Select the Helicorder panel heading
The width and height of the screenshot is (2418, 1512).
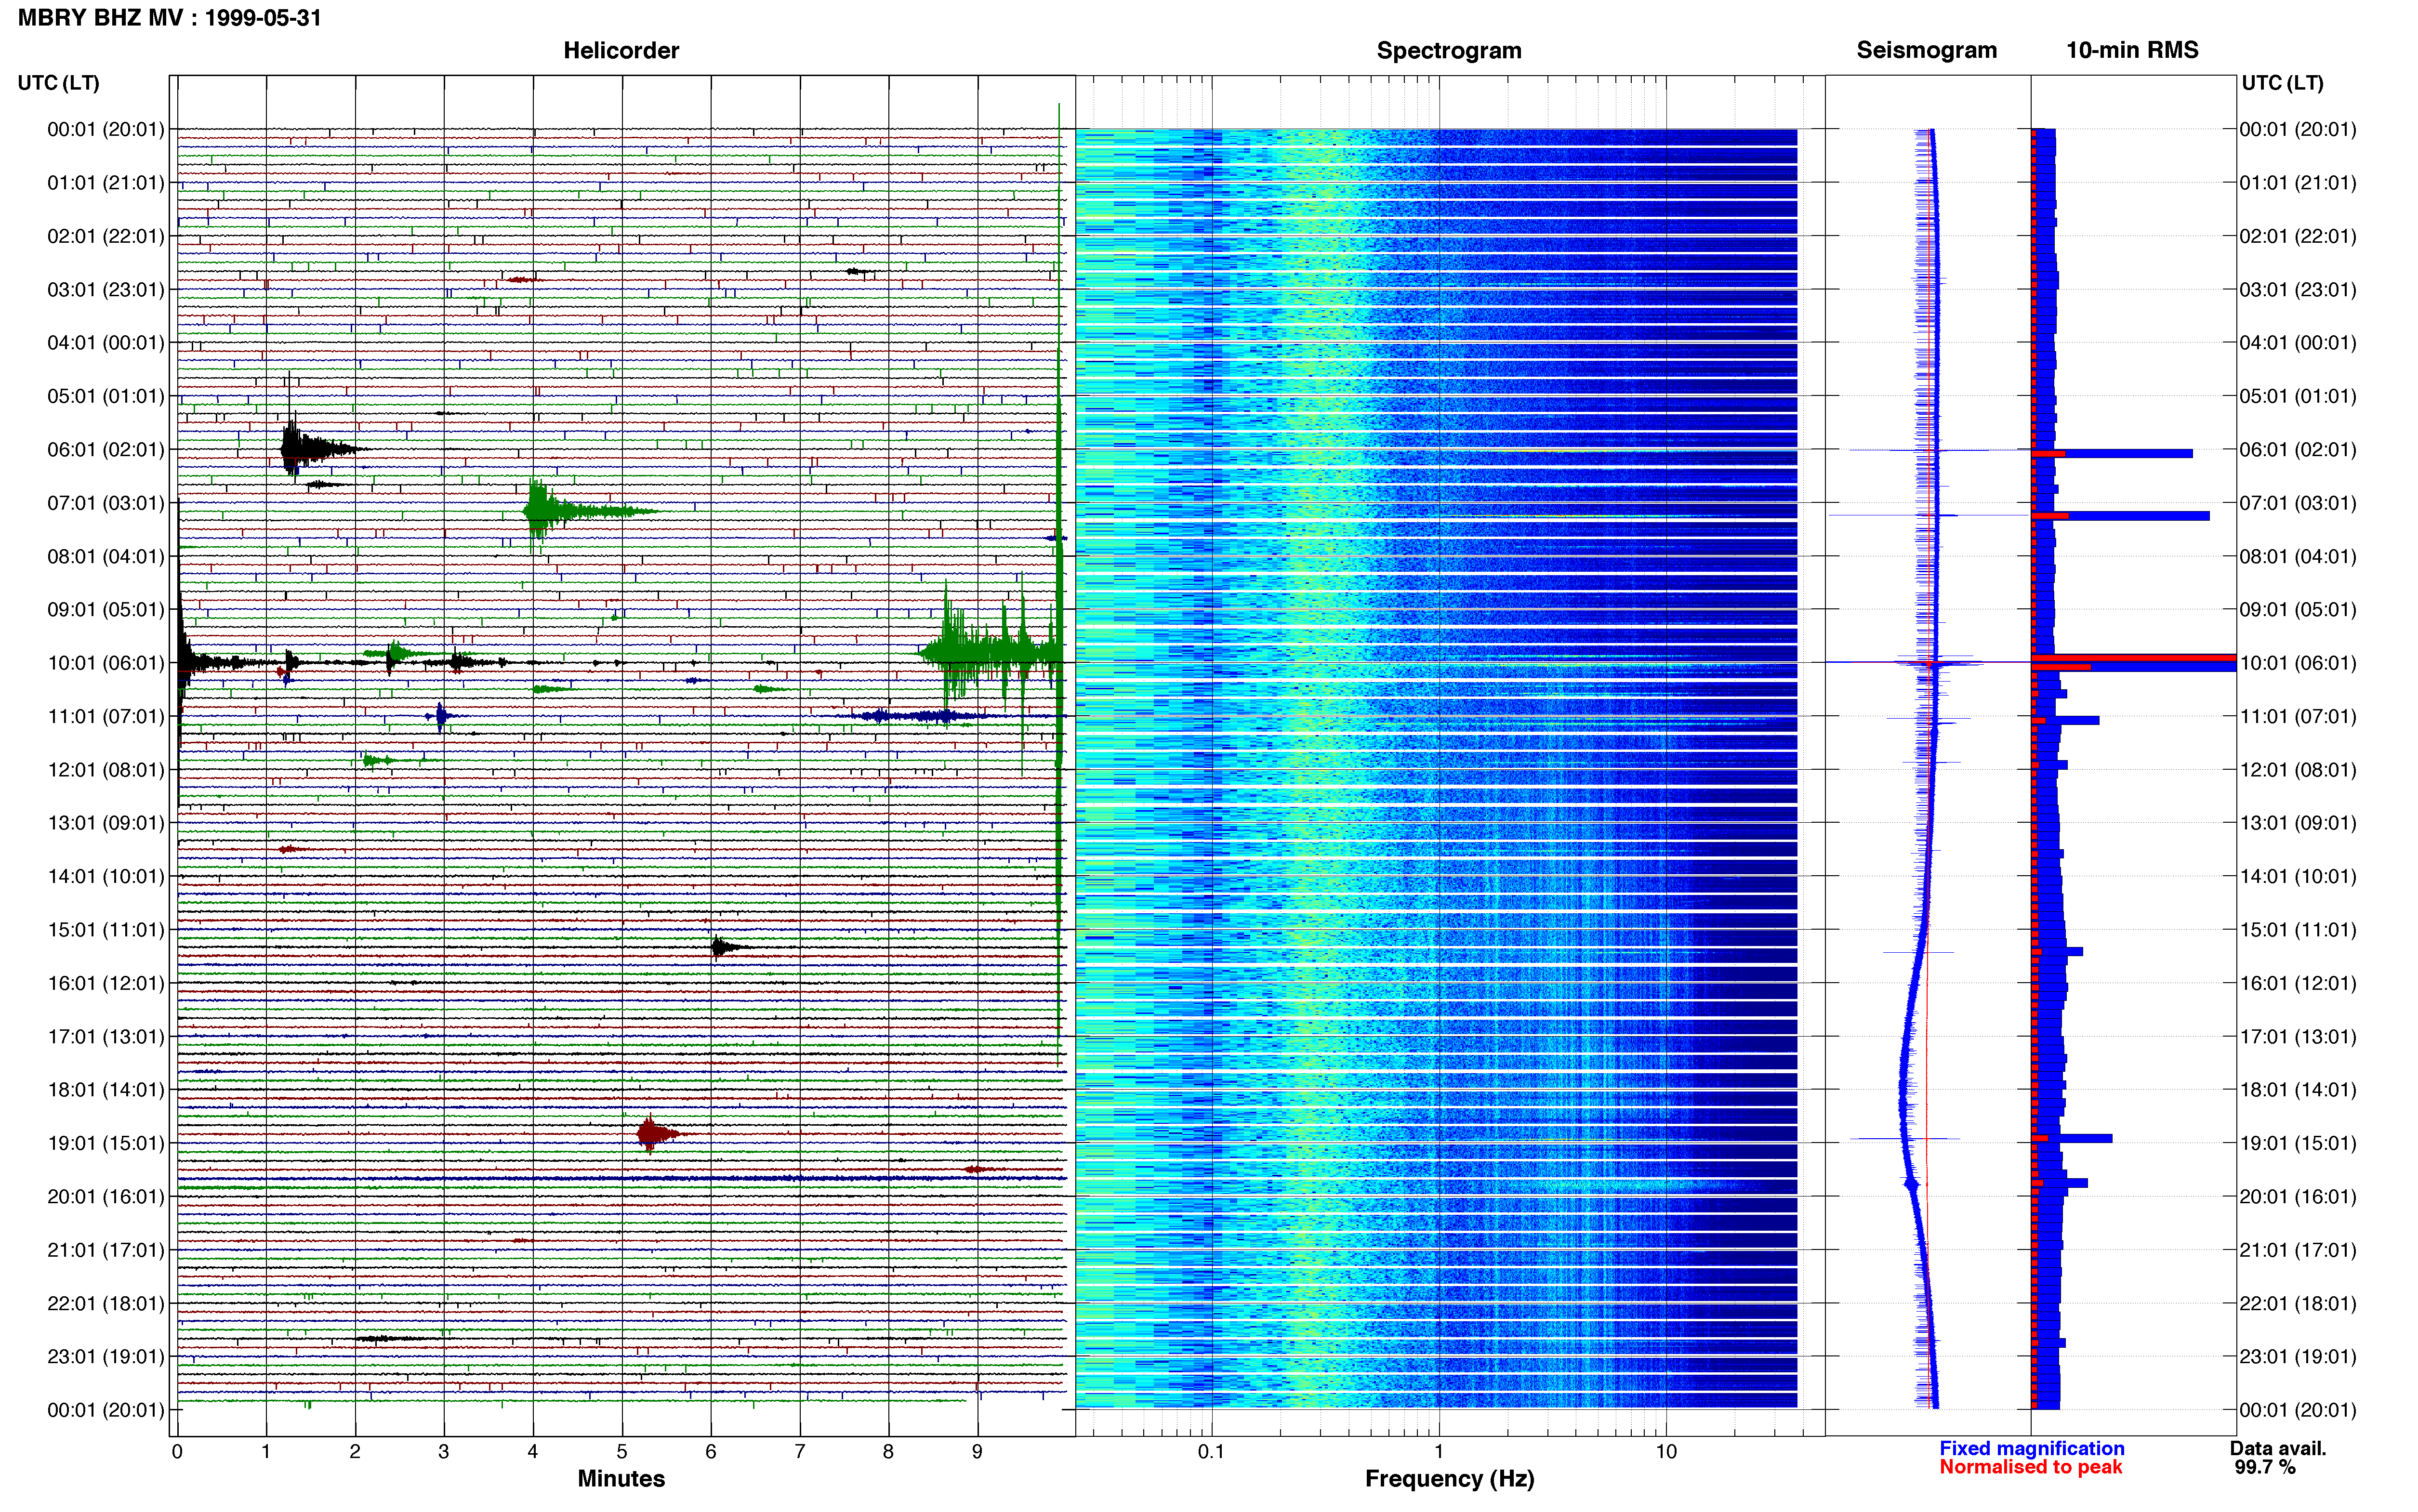(621, 50)
